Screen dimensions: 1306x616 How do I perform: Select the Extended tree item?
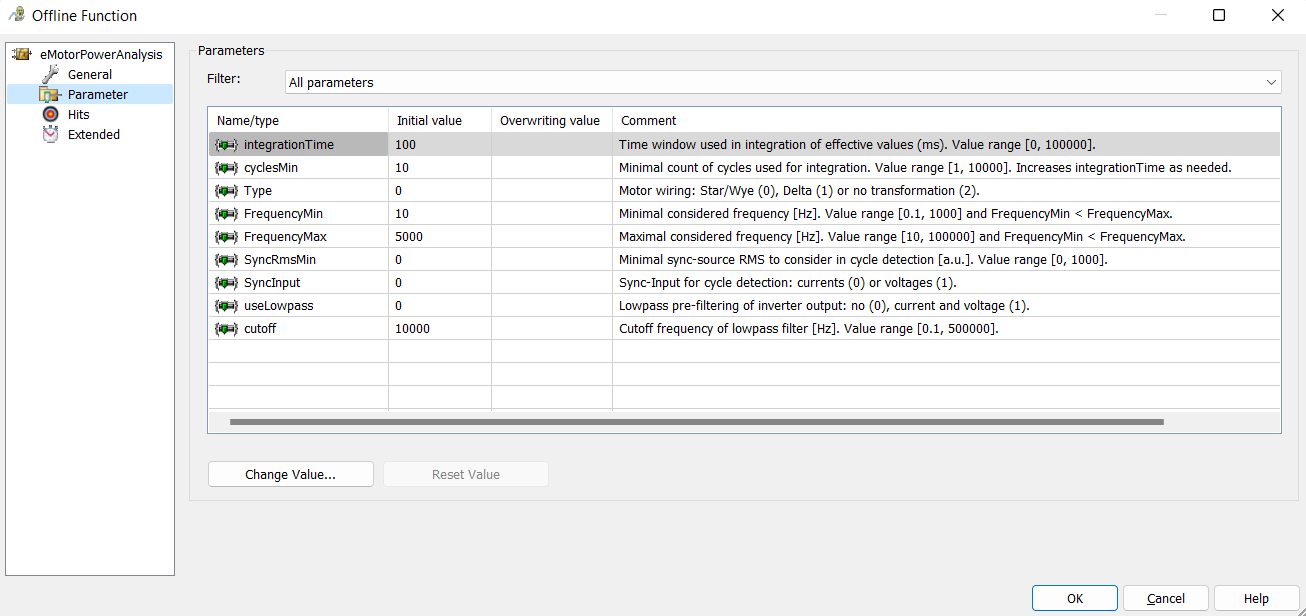pyautogui.click(x=93, y=134)
